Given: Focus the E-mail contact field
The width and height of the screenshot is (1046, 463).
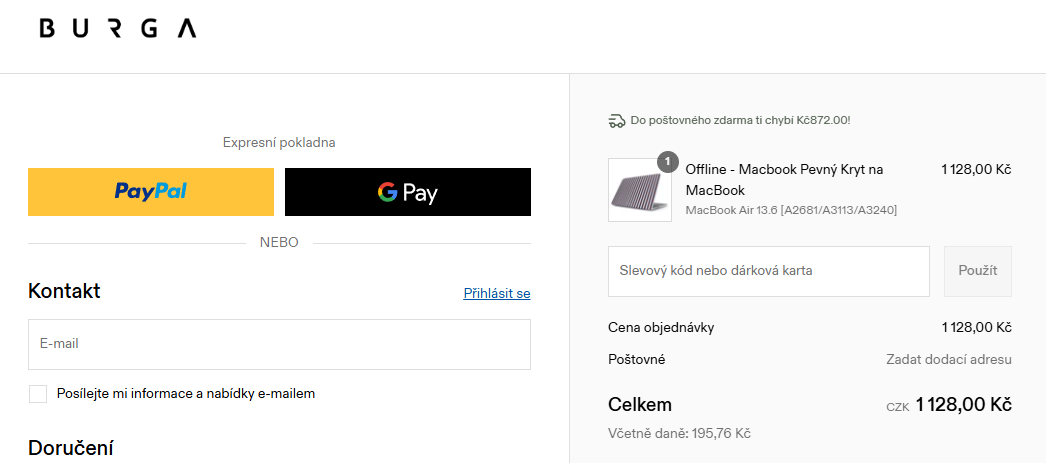Looking at the screenshot, I should [x=279, y=344].
